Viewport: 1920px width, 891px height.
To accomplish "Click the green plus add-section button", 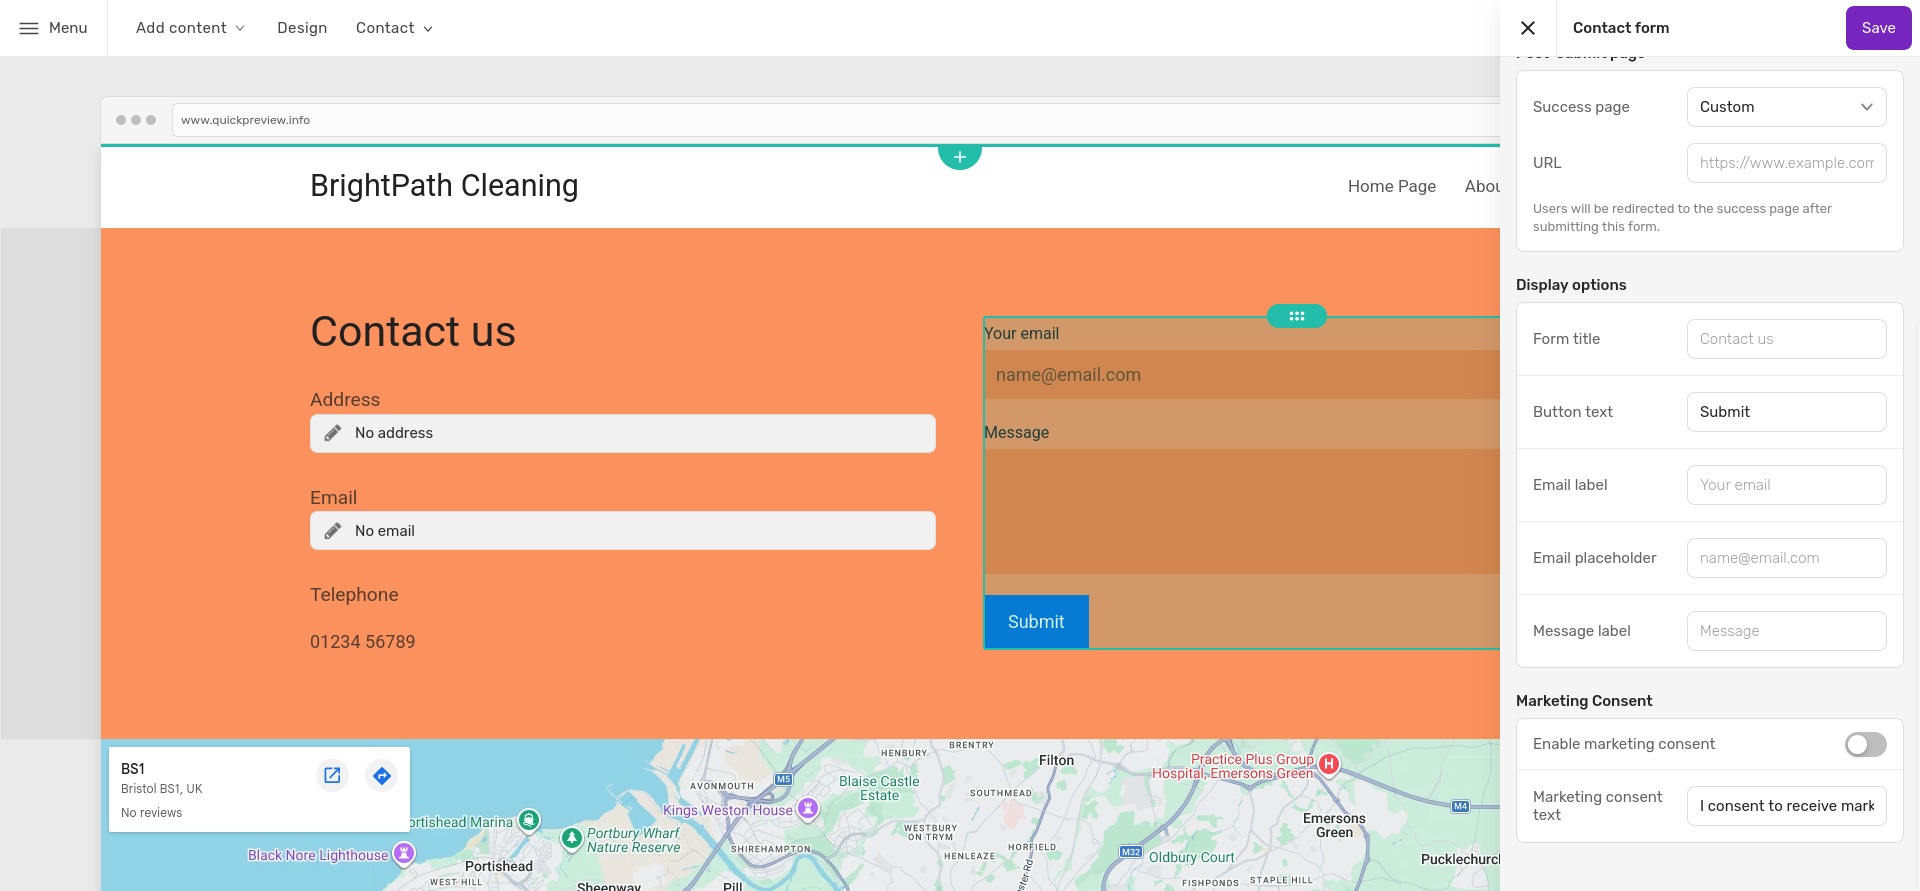I will pos(960,157).
